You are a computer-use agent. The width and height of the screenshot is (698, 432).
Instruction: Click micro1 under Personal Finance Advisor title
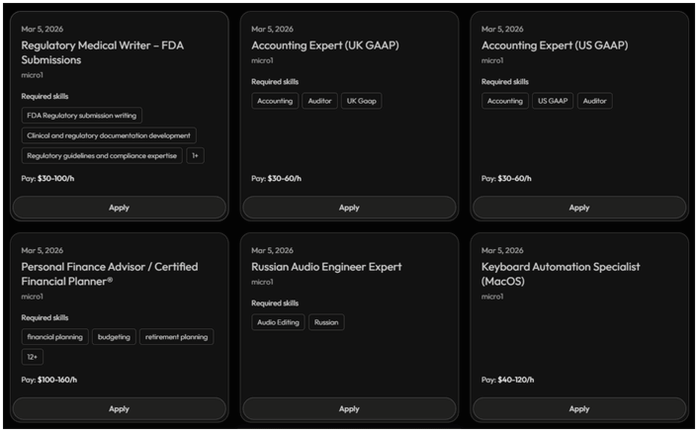pos(32,297)
